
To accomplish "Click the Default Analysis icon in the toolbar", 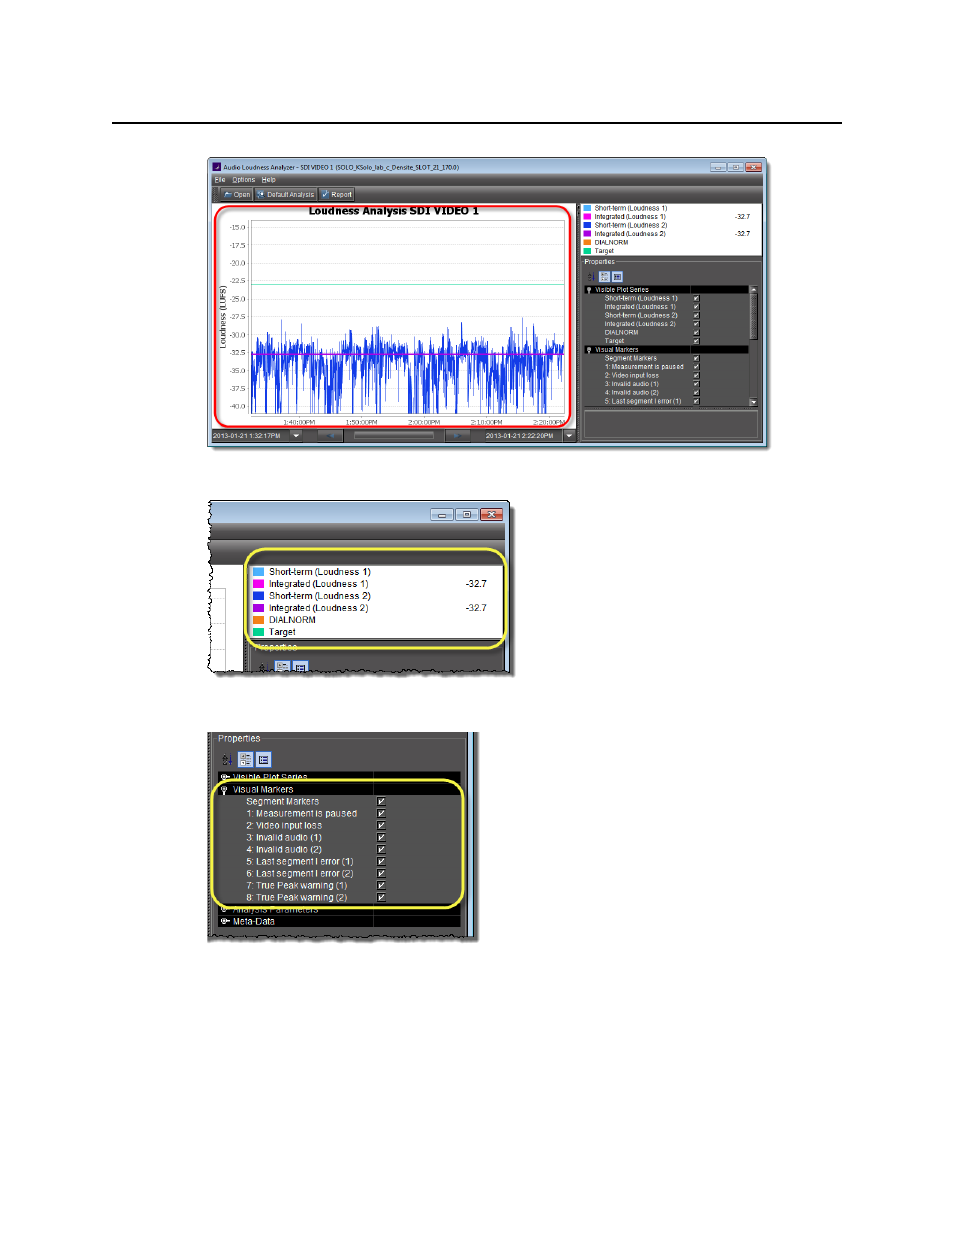I will pyautogui.click(x=261, y=194).
